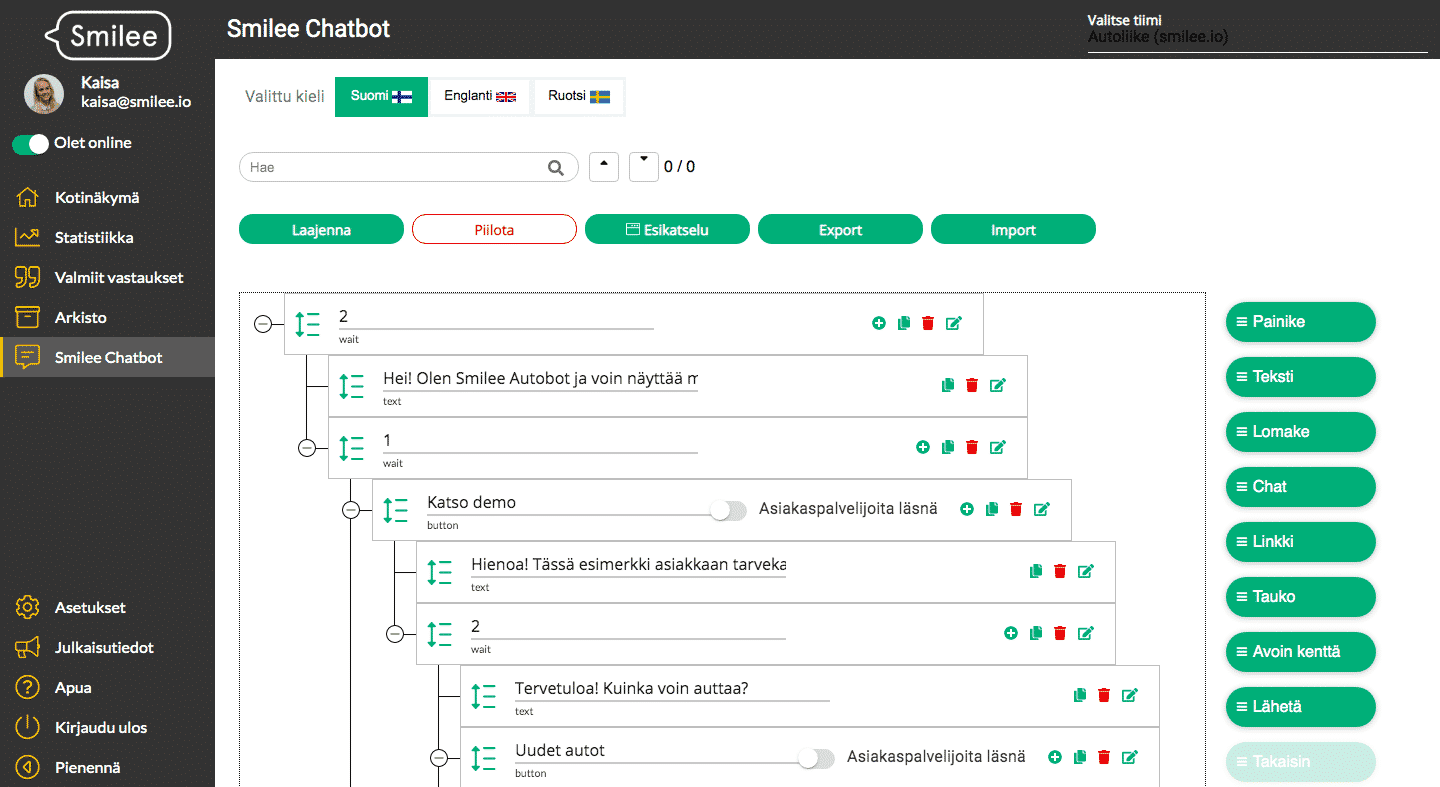Image resolution: width=1440 pixels, height=787 pixels.
Task: Copy the 'Hei! Olen Smilee Autobot' text row
Action: click(948, 385)
